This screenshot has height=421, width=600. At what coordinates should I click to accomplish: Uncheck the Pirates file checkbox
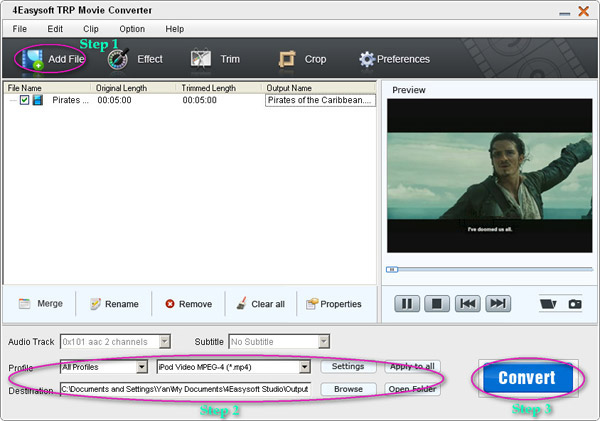coord(24,100)
